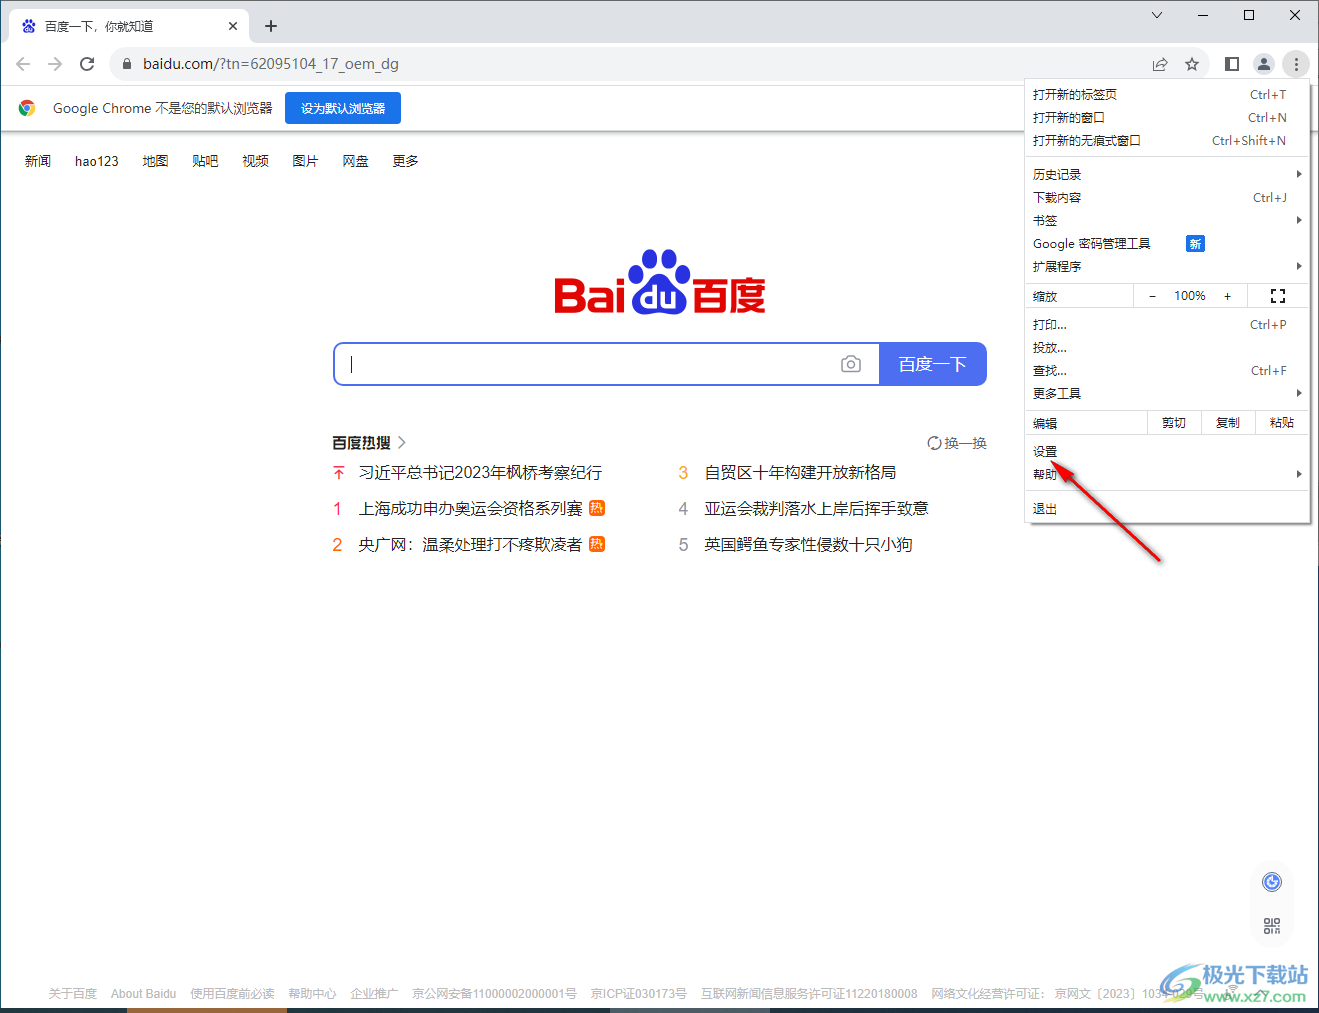The height and width of the screenshot is (1013, 1319).
Task: Click the Baidu logo
Action: [660, 282]
